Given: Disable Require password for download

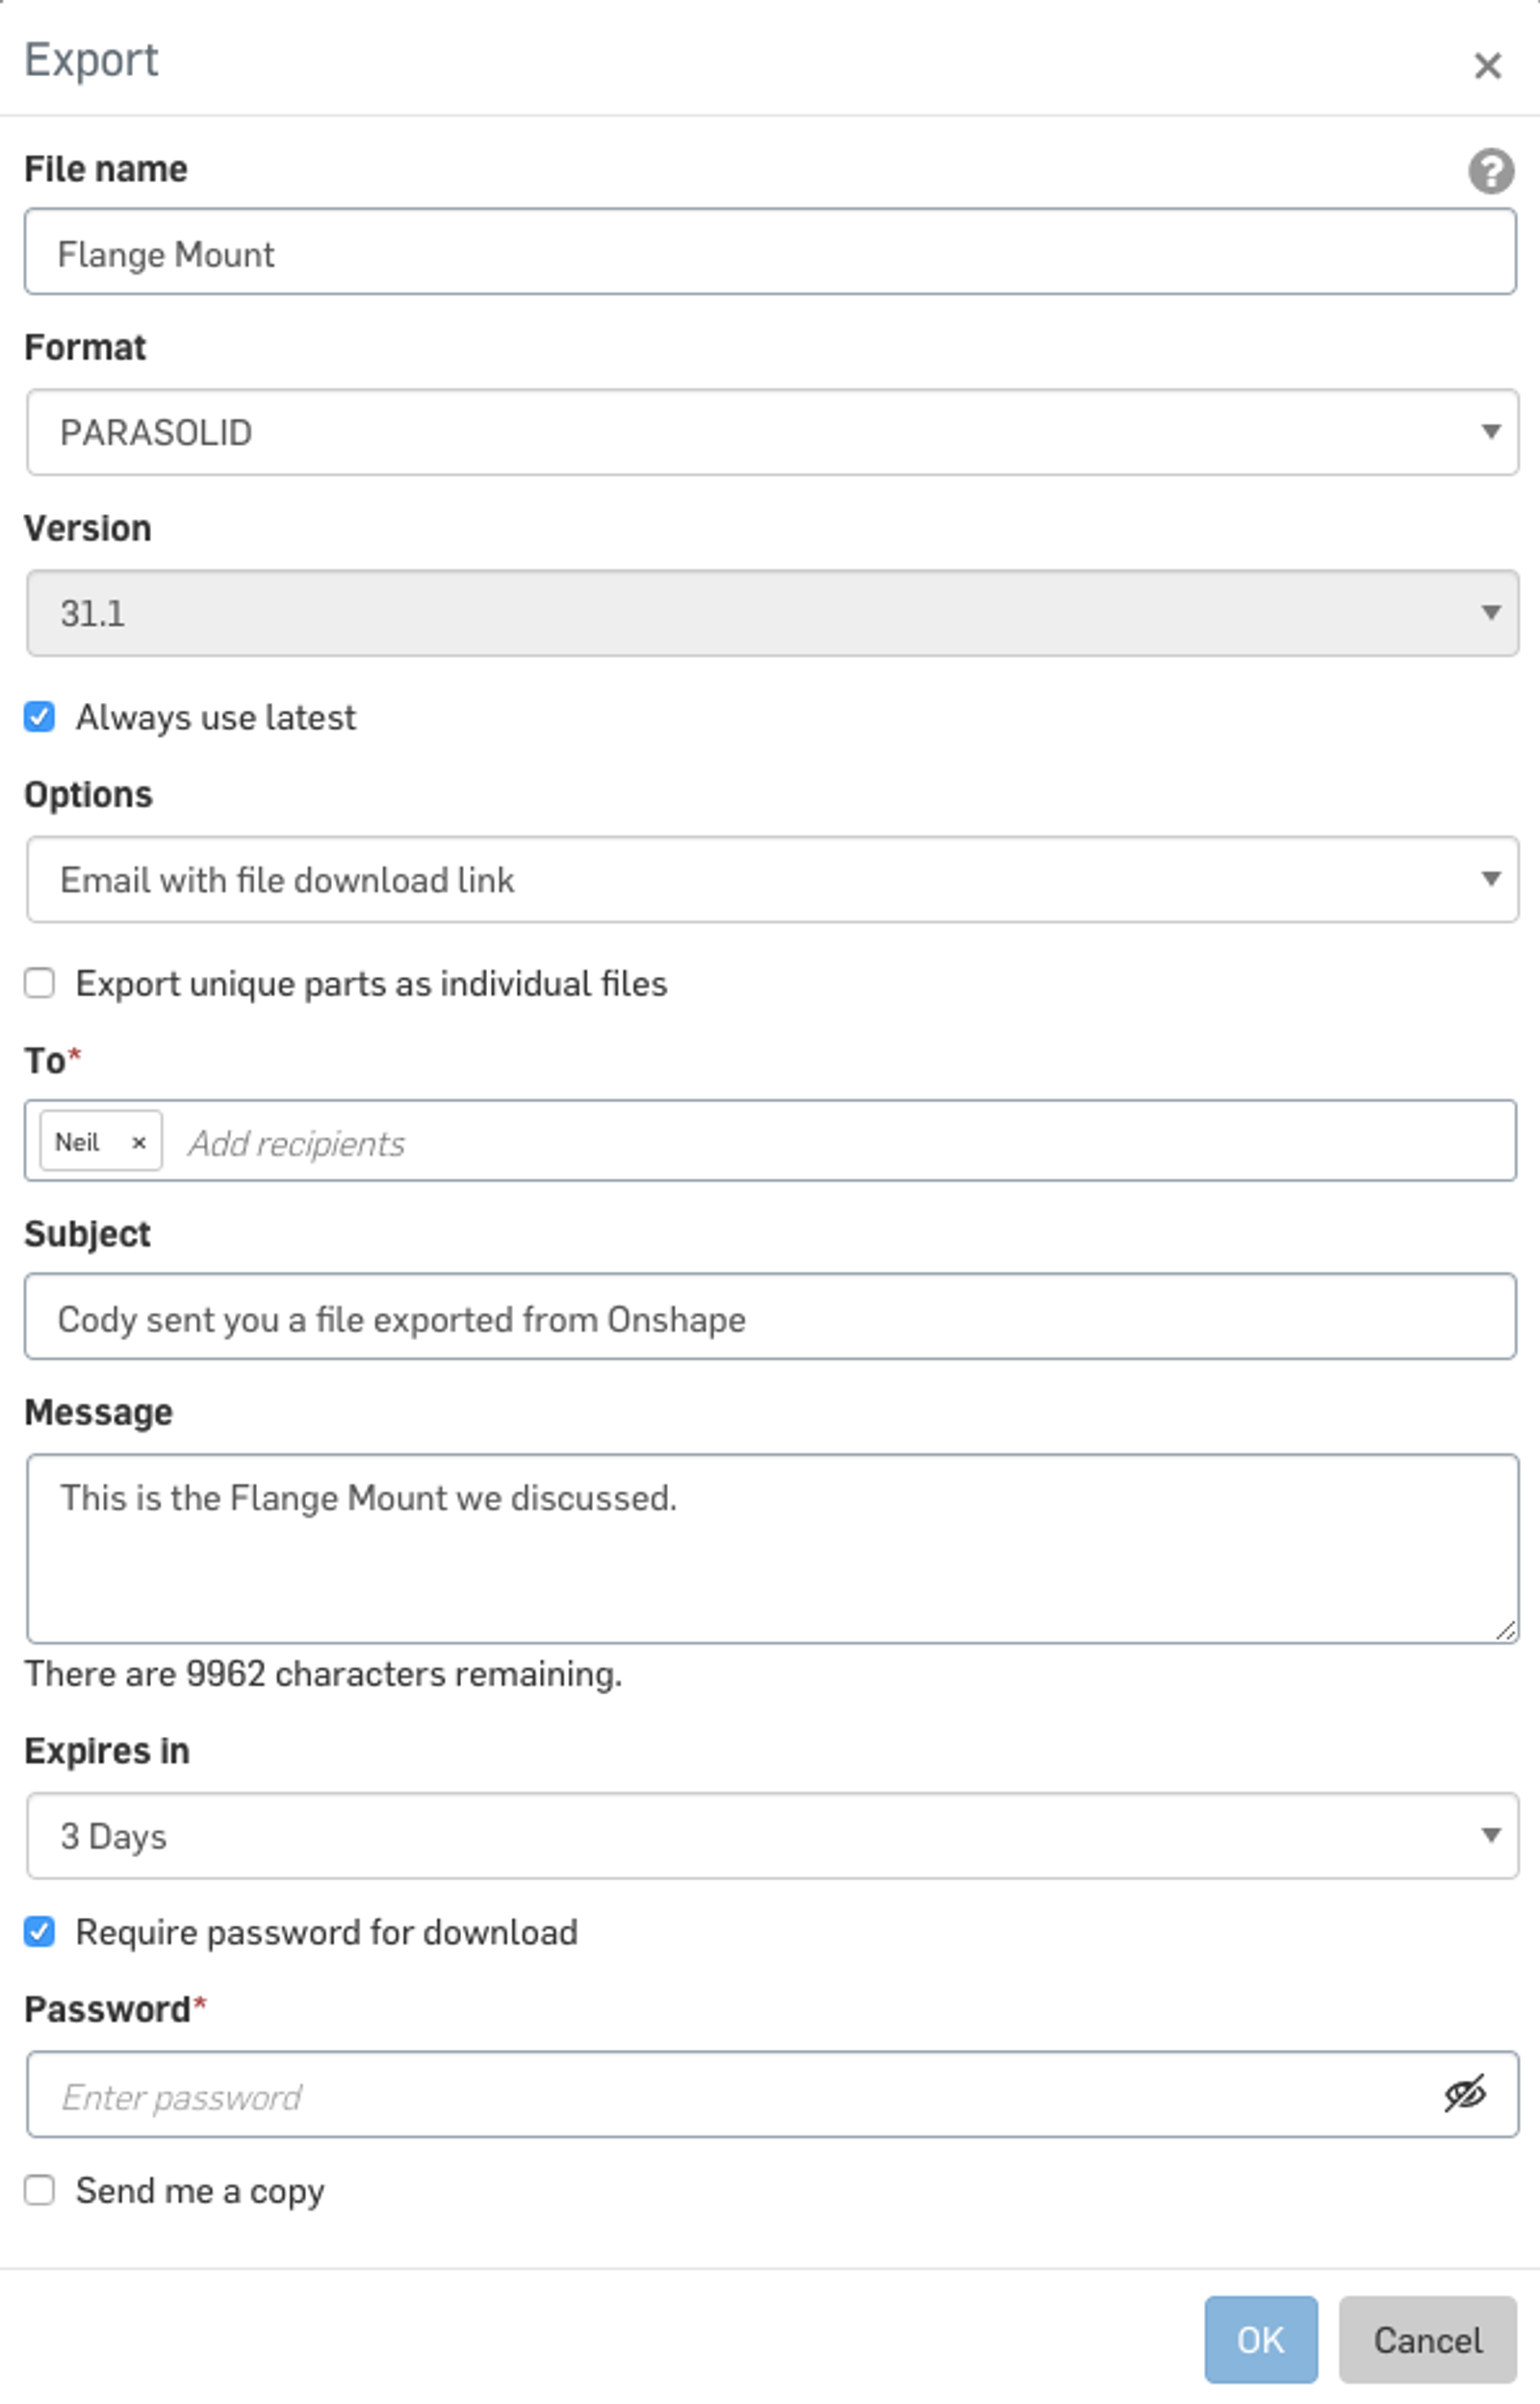Looking at the screenshot, I should [x=40, y=1932].
